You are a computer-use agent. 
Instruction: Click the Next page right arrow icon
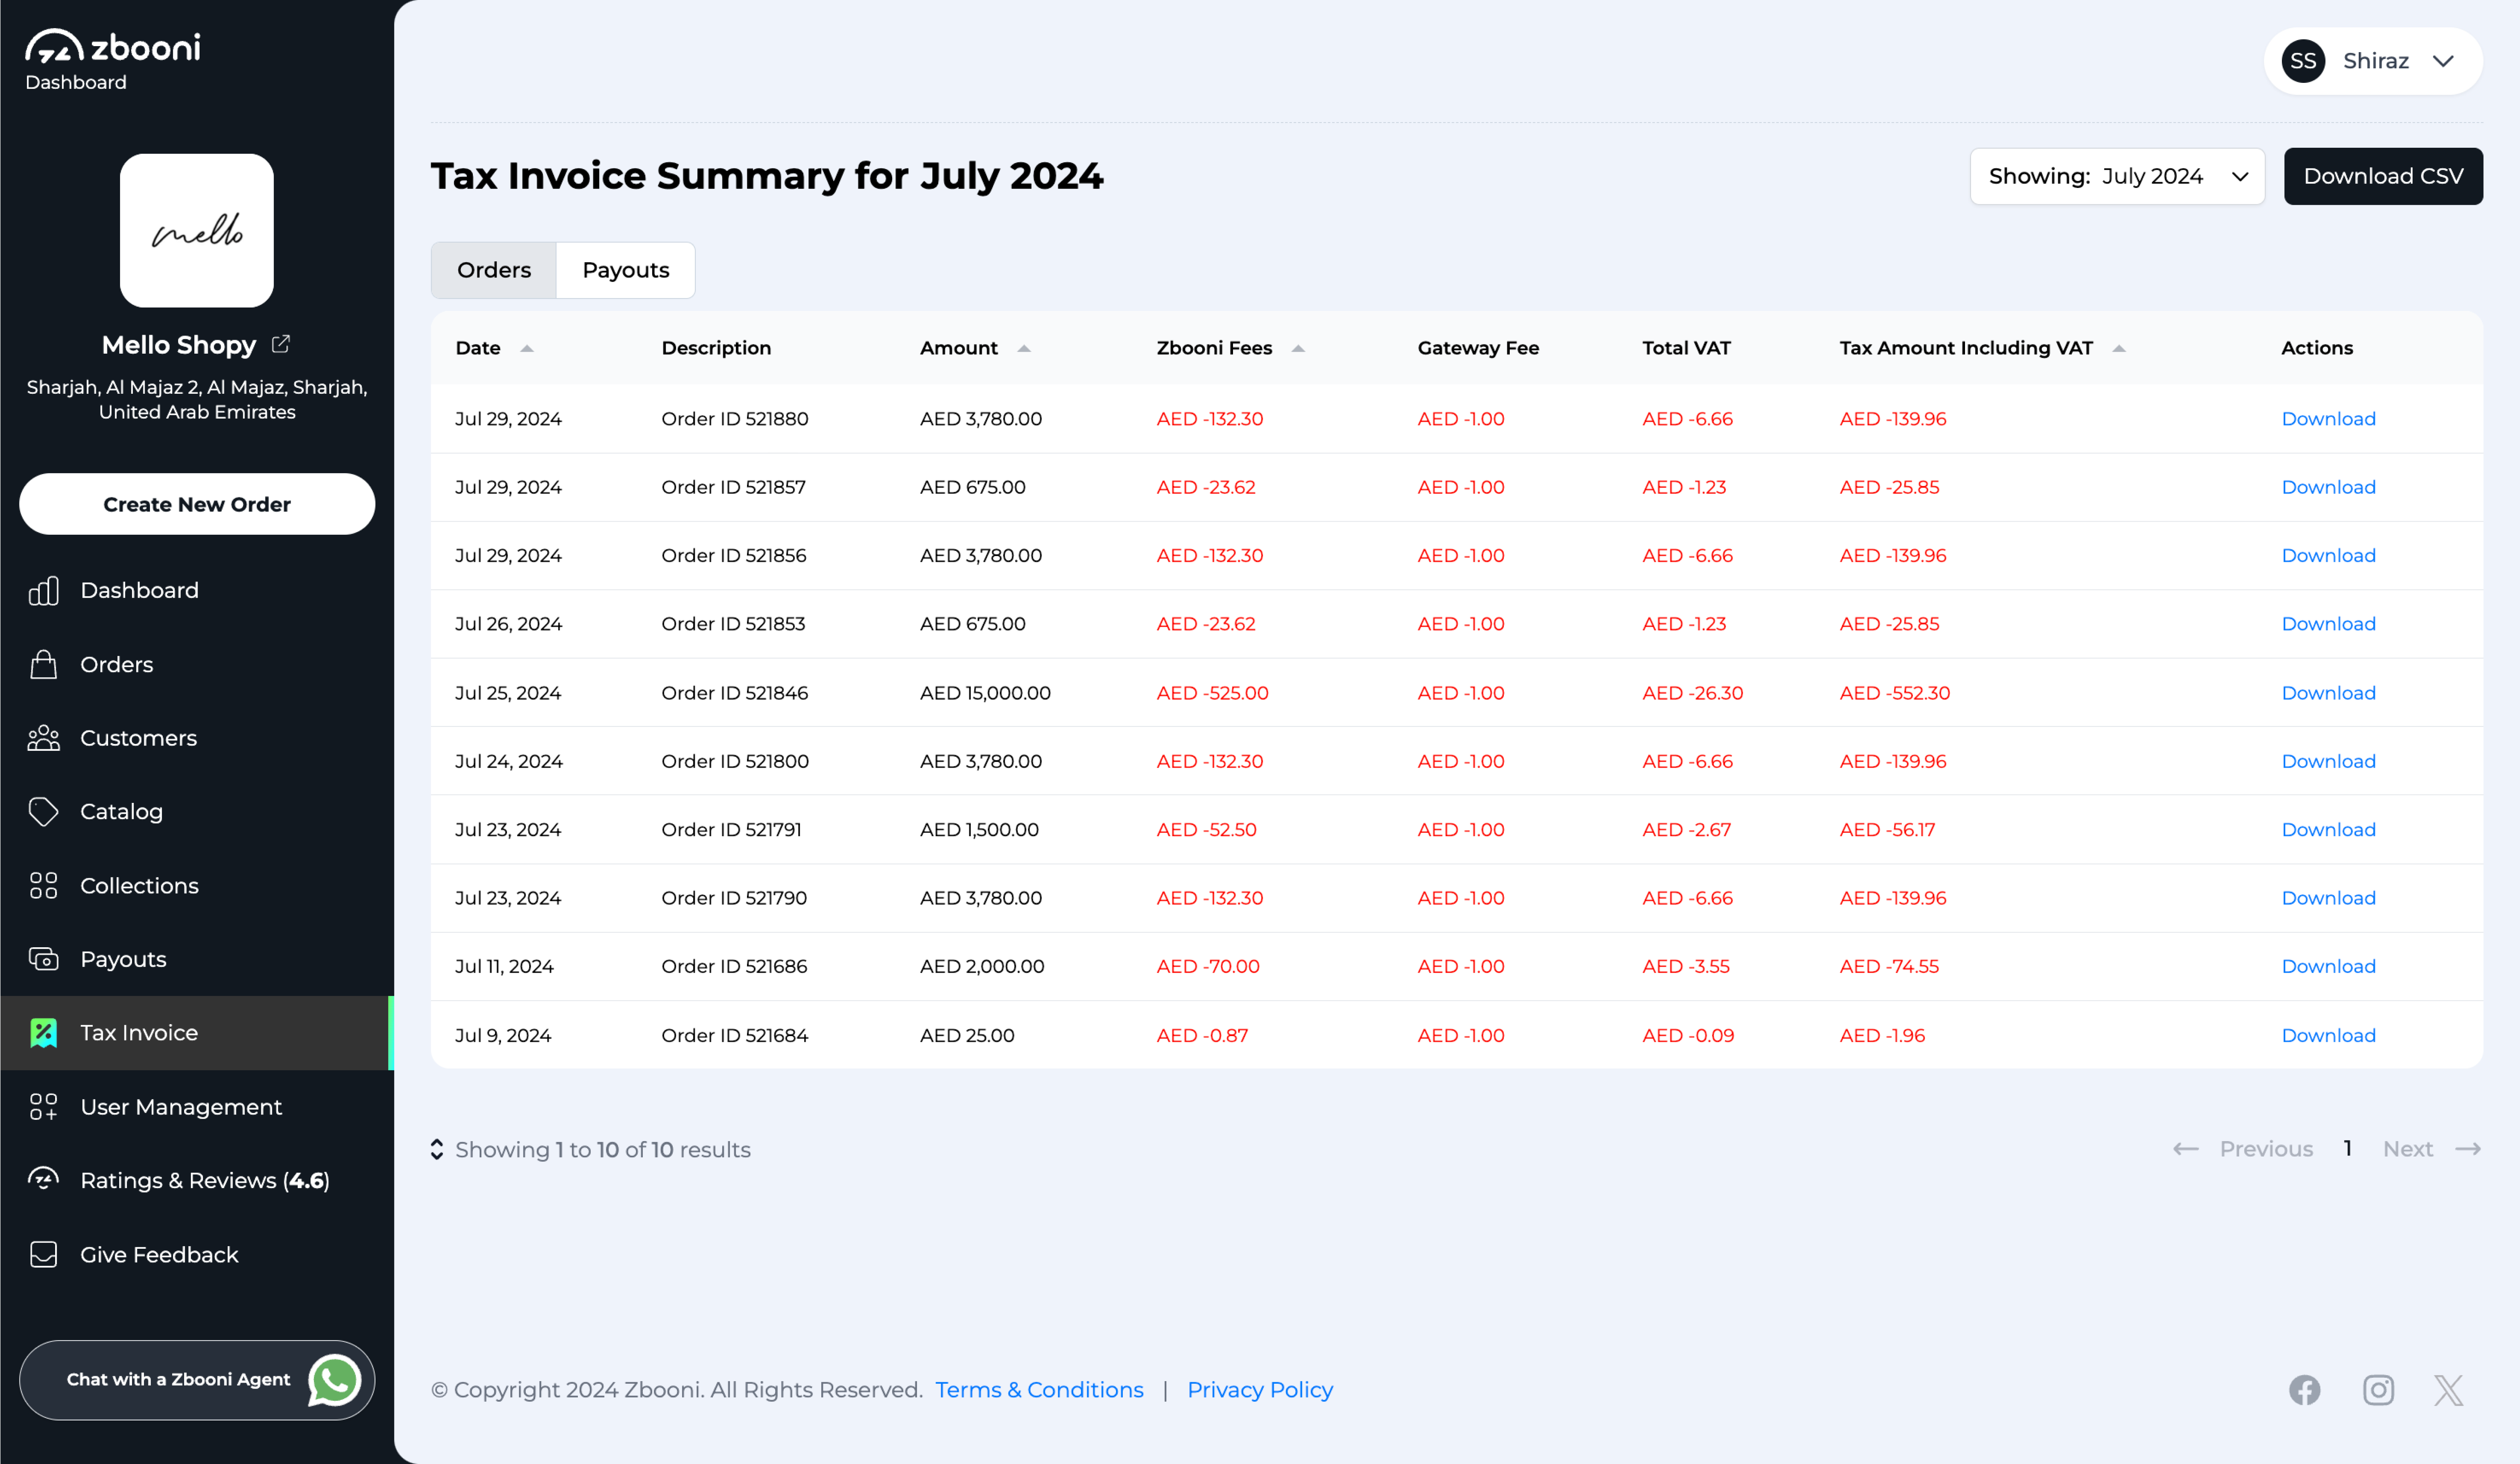coord(2468,1149)
